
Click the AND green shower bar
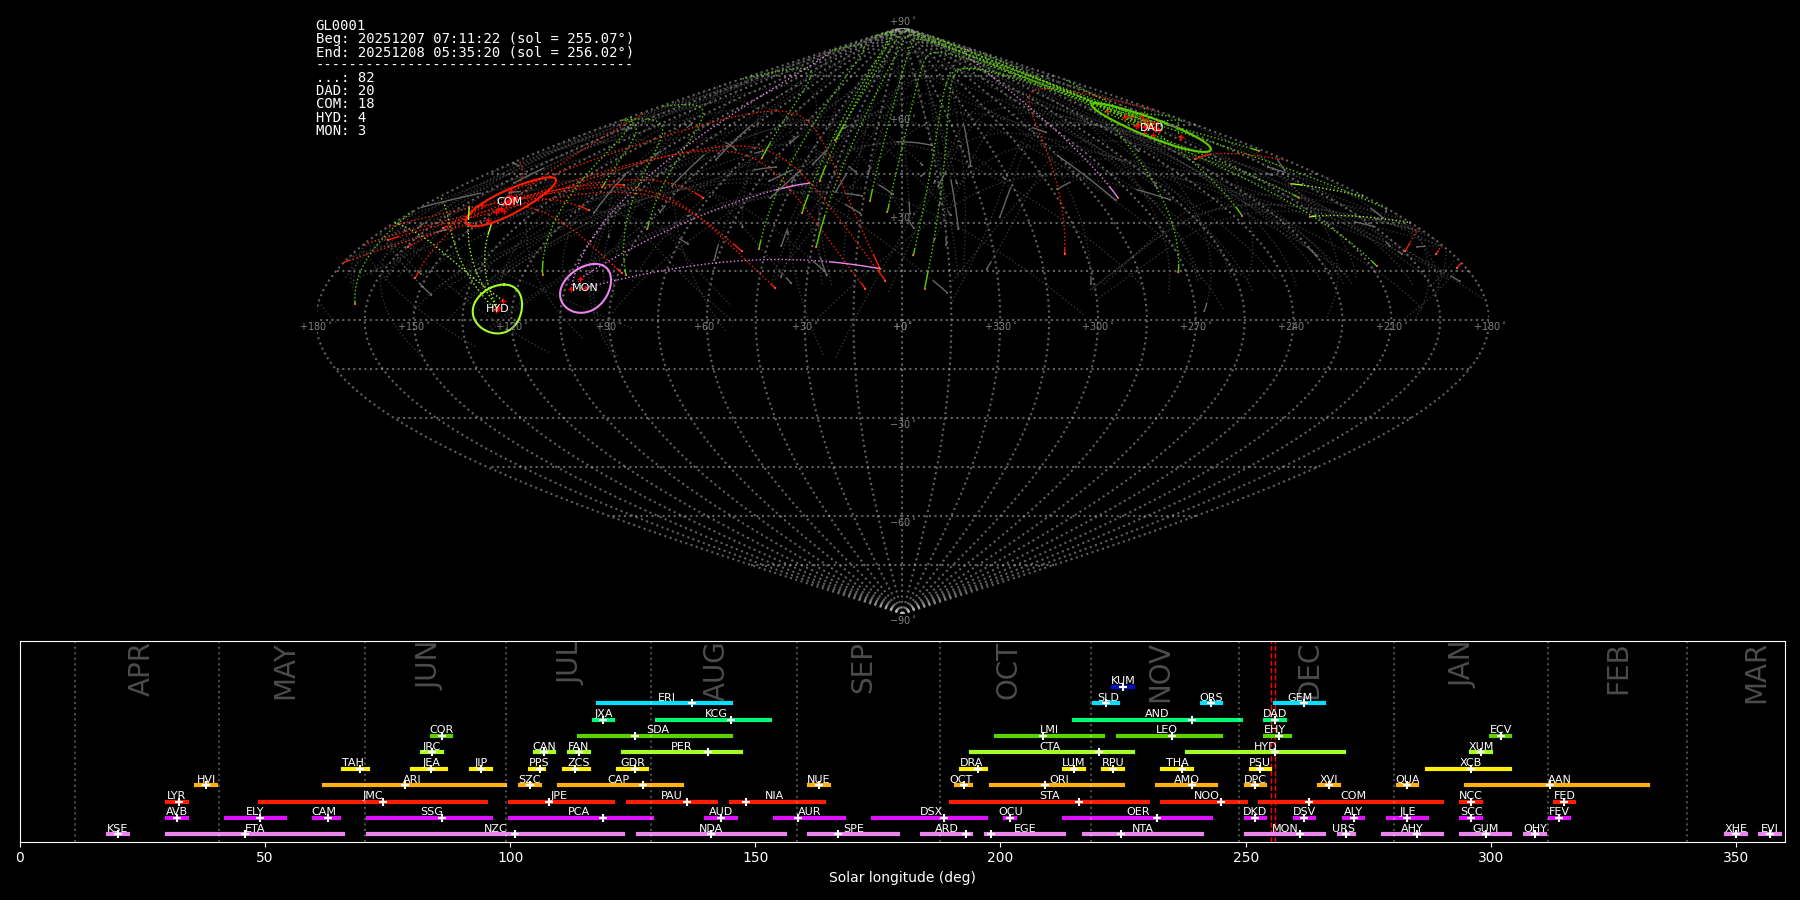1157,720
